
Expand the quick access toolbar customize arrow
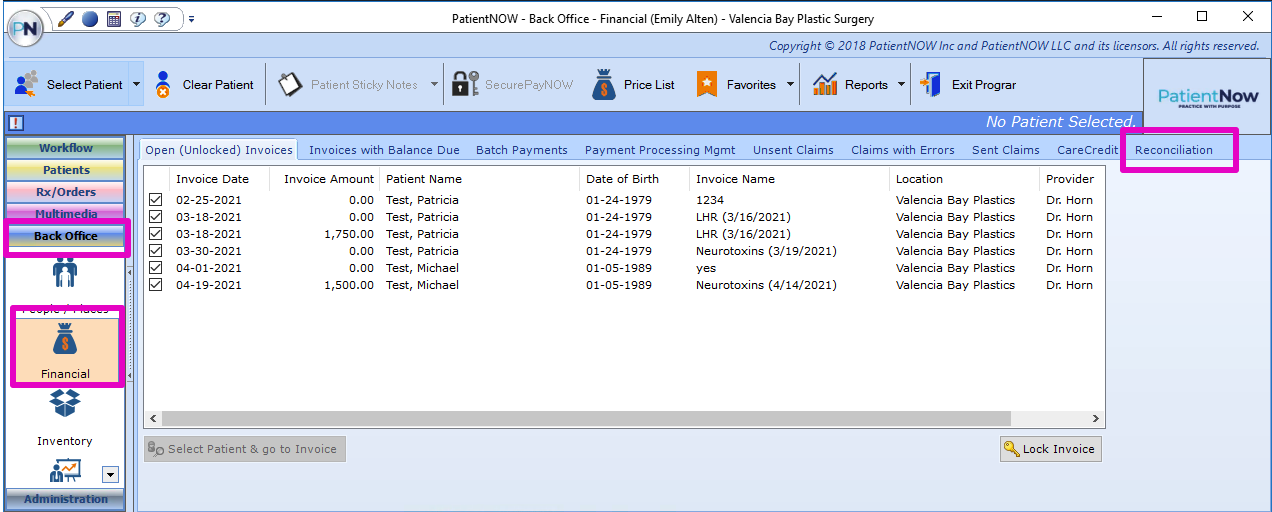pyautogui.click(x=192, y=18)
